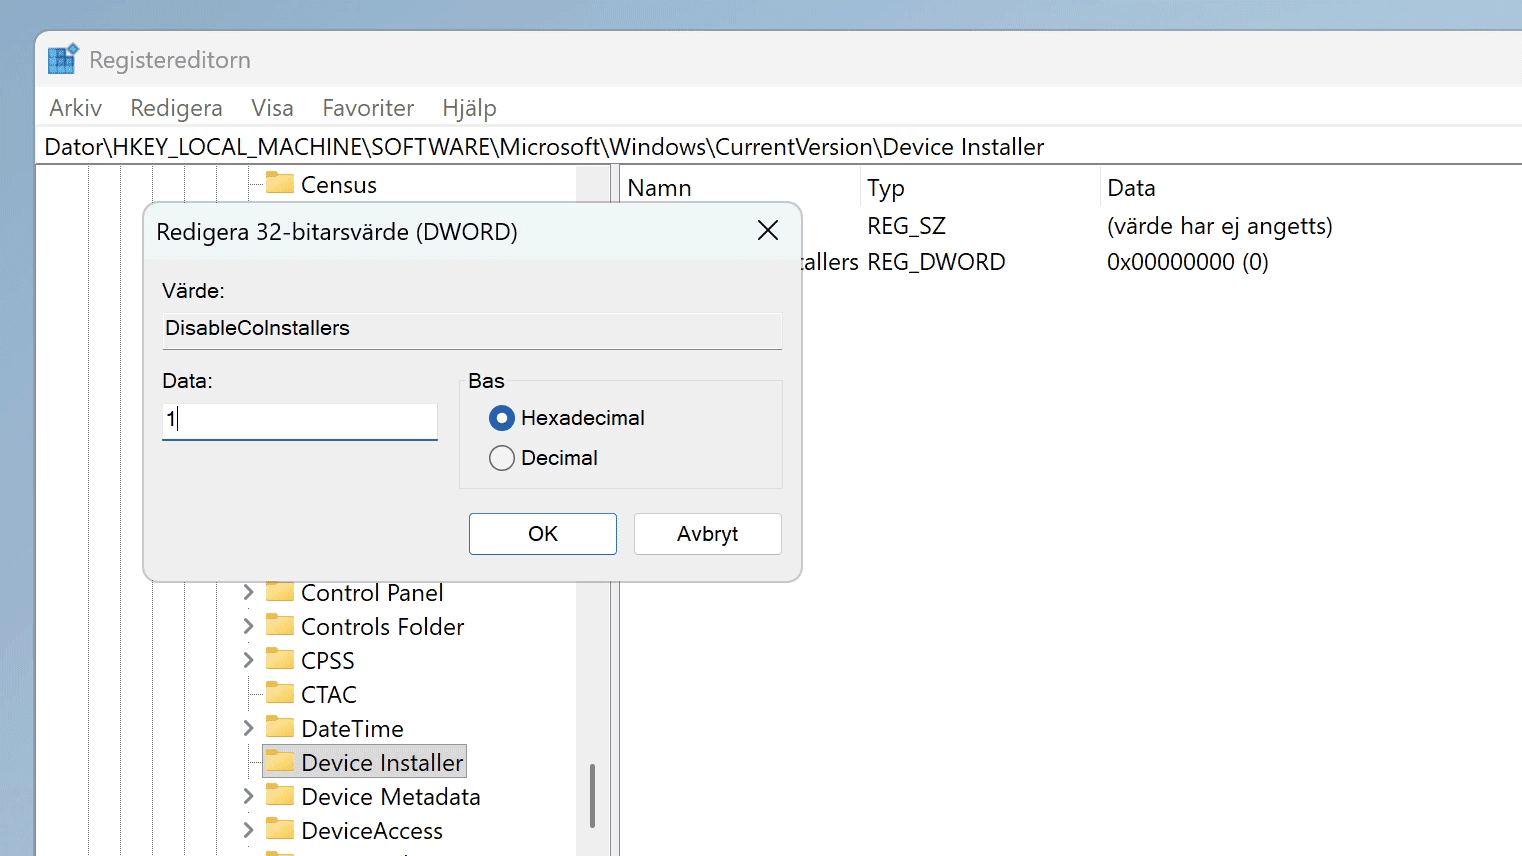Click the CPSS folder icon
The image size is (1522, 856).
280,659
